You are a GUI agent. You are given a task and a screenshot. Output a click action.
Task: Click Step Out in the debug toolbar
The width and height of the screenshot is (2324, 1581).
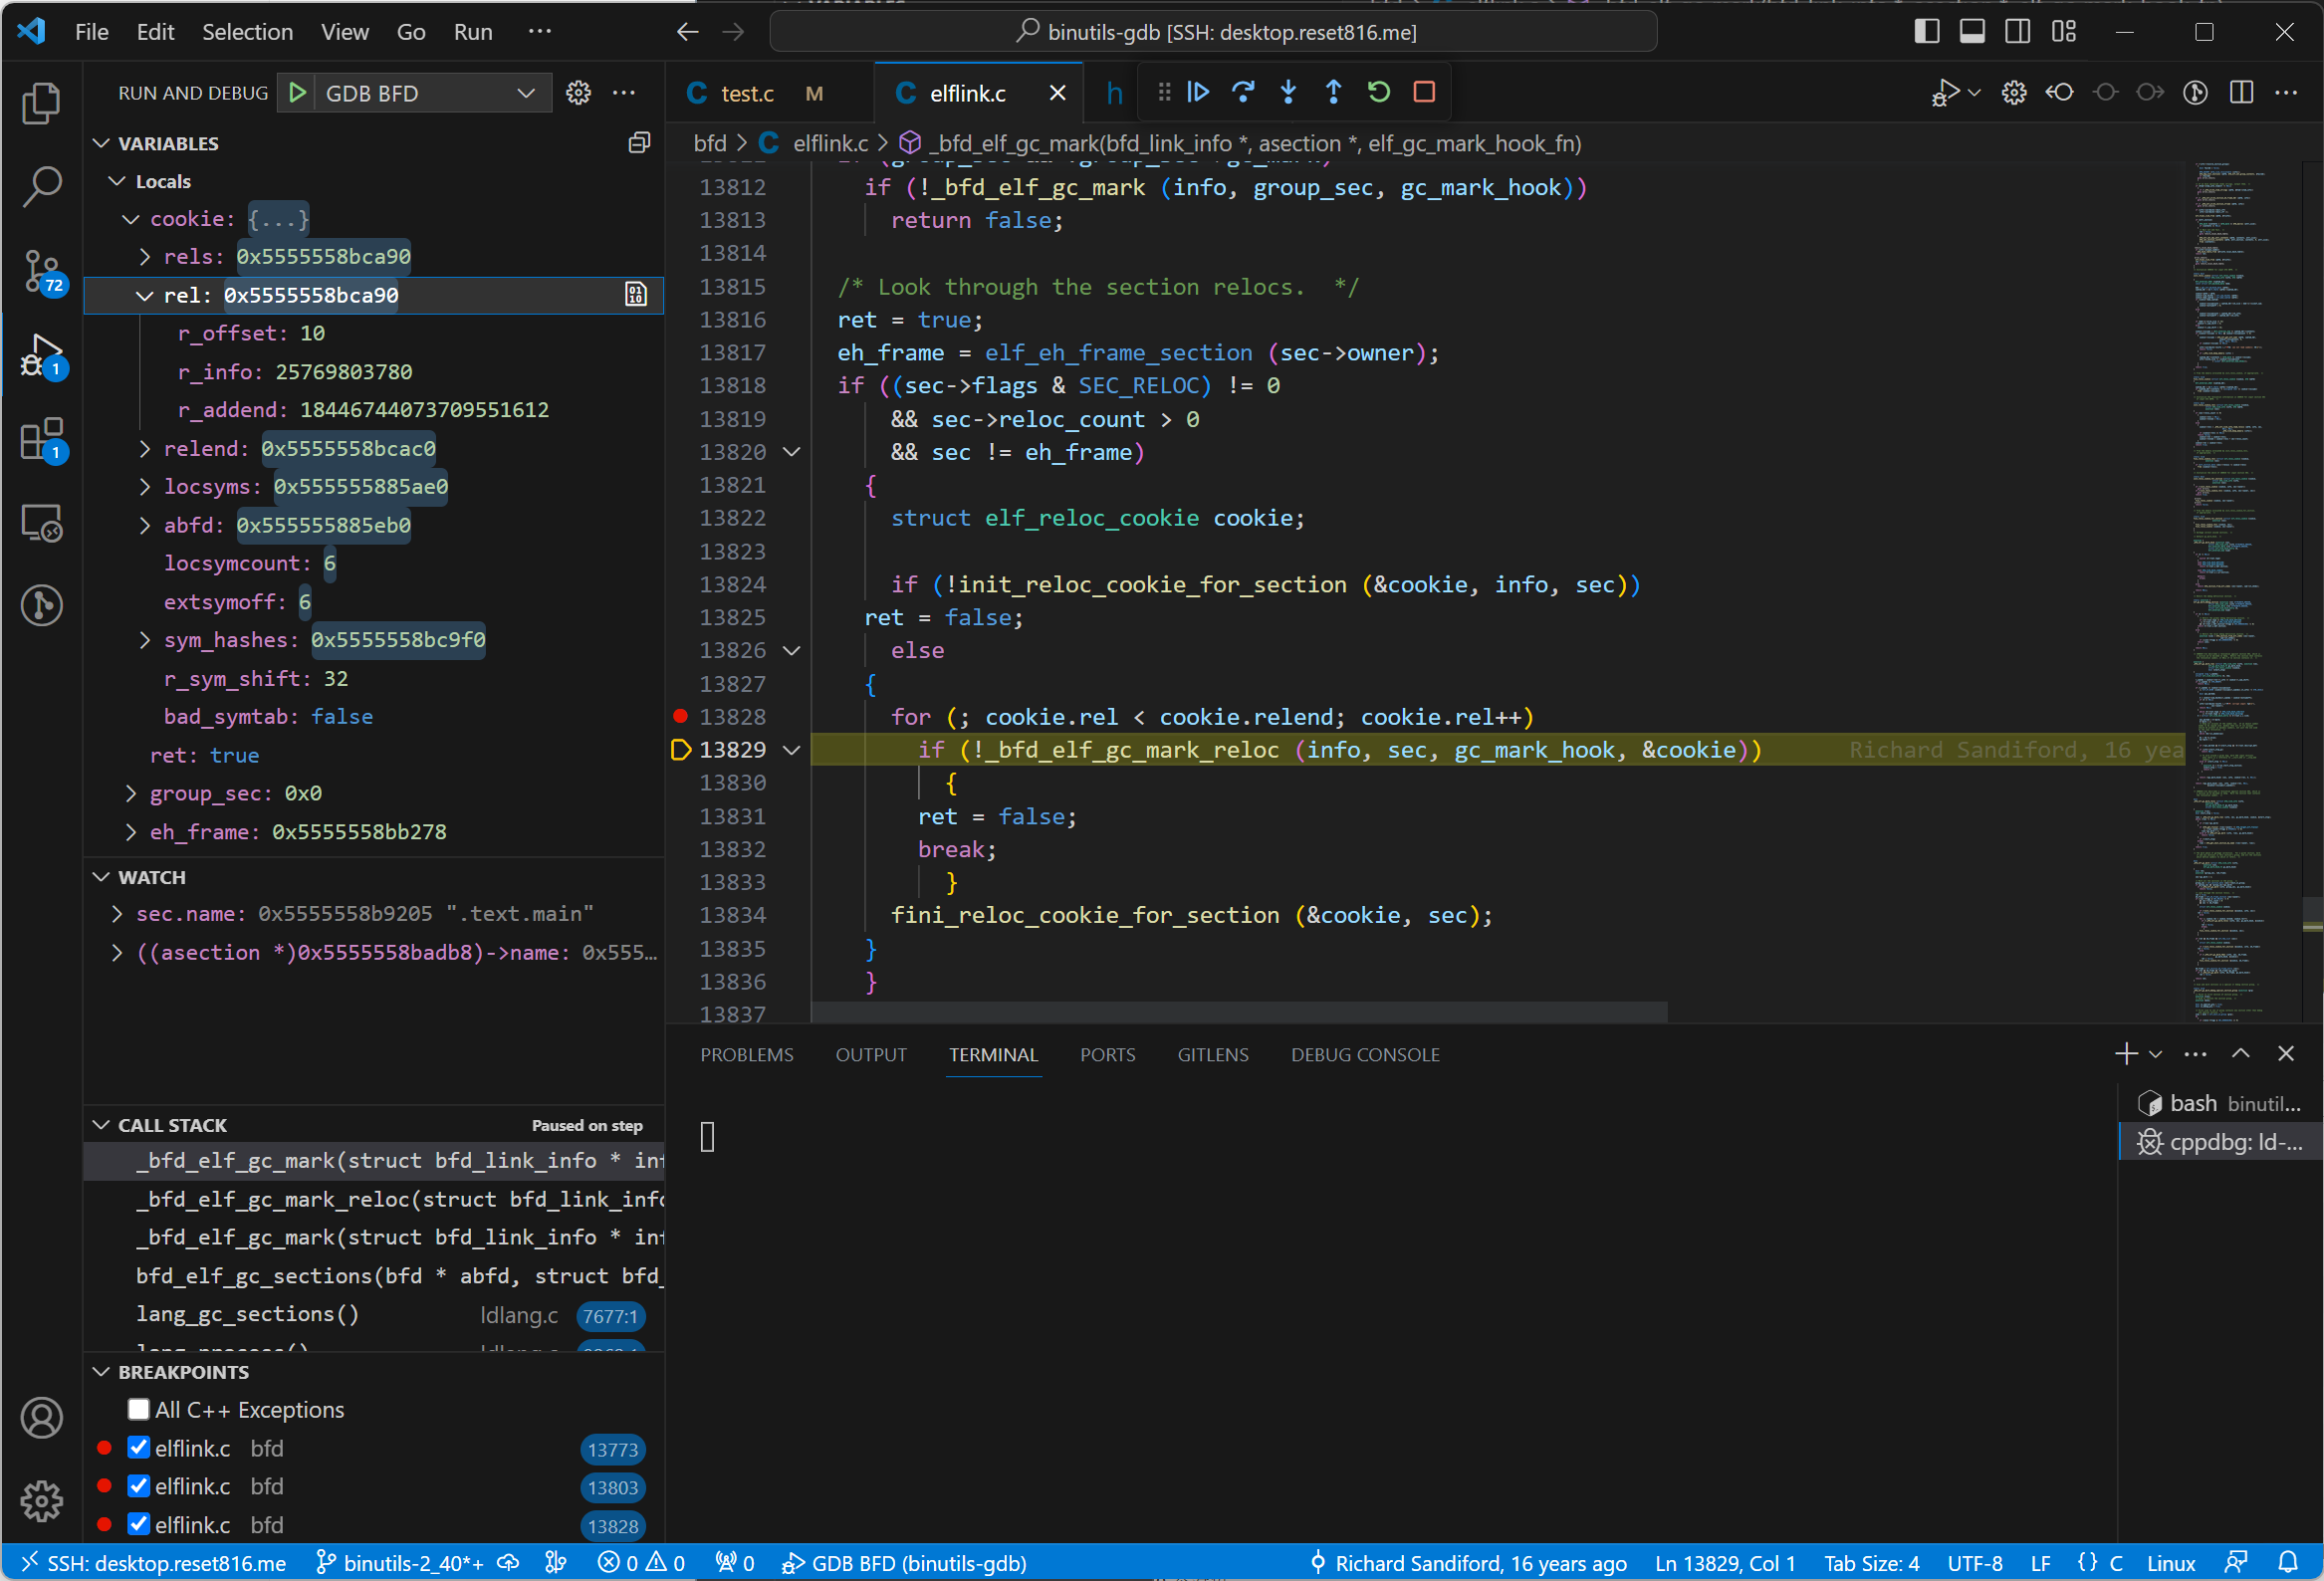1333,92
